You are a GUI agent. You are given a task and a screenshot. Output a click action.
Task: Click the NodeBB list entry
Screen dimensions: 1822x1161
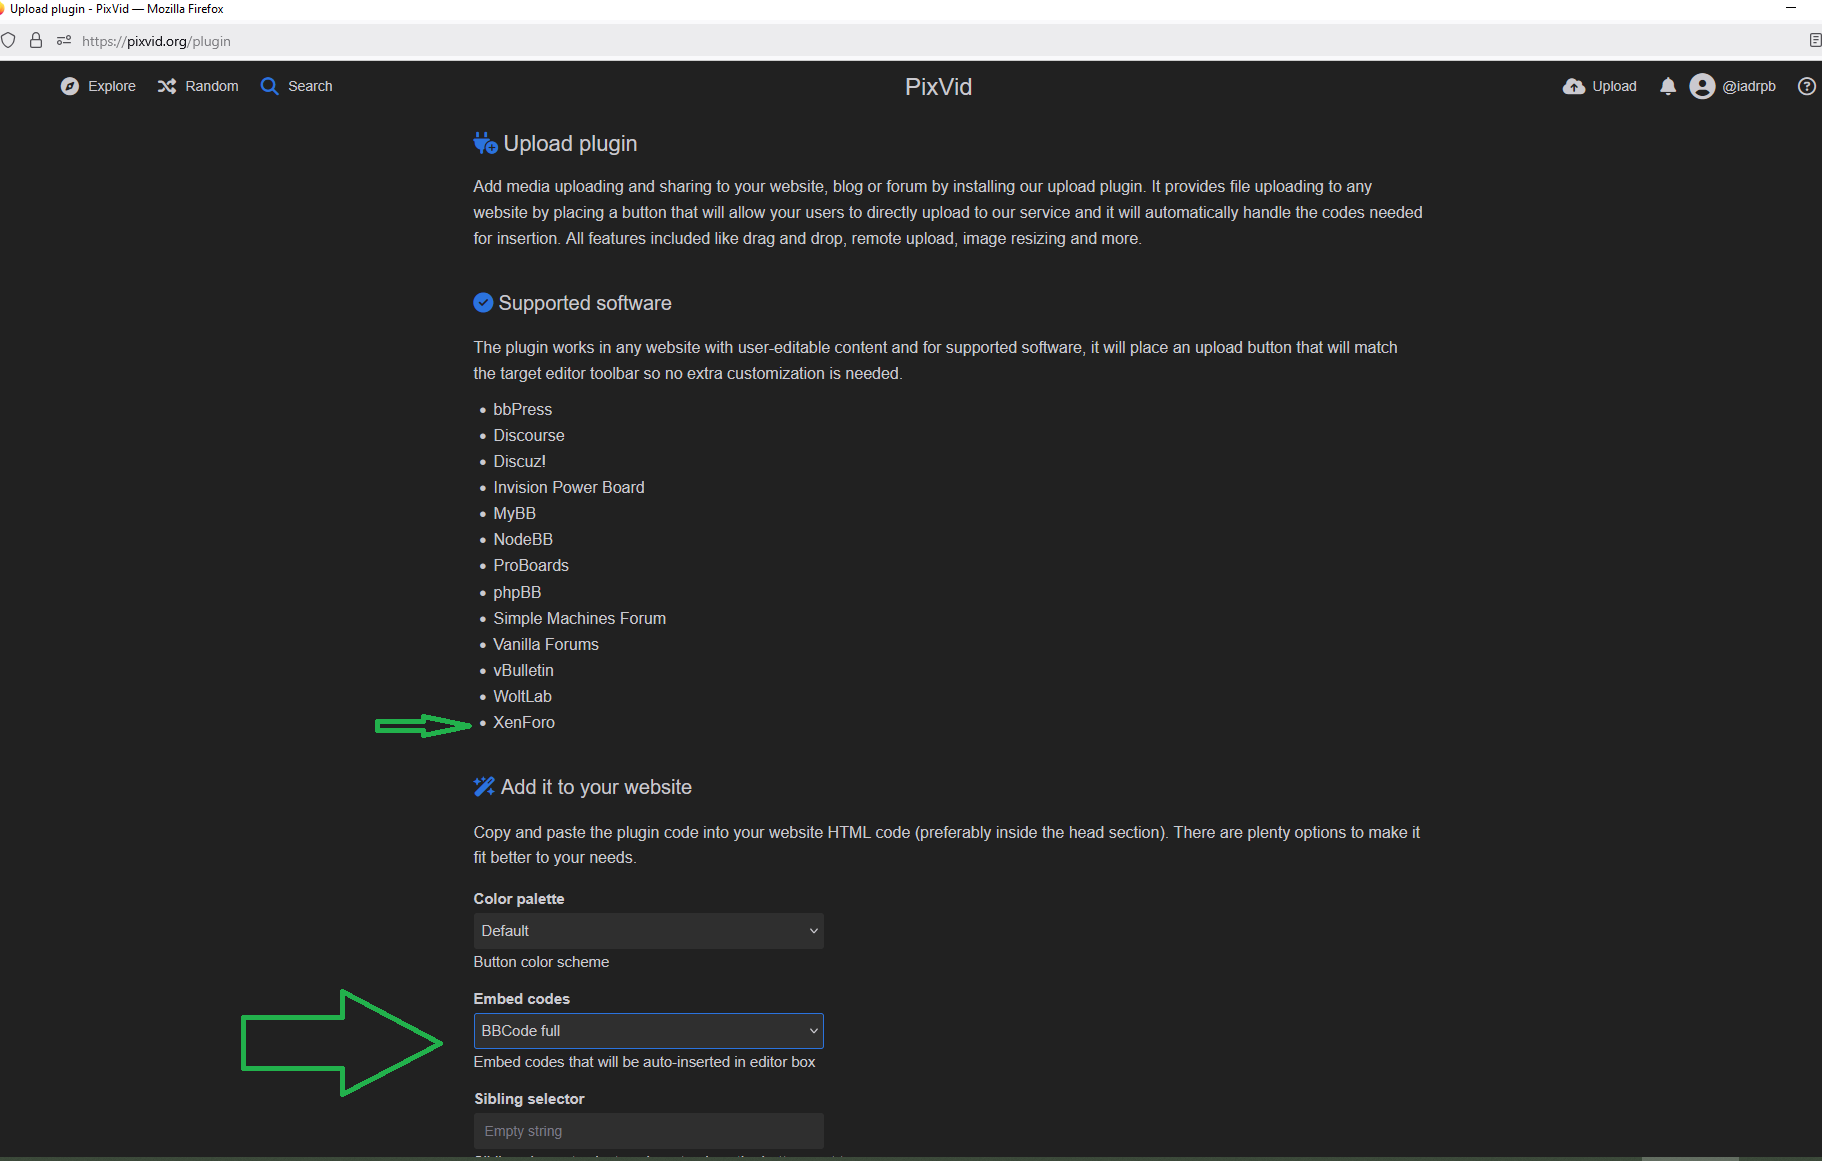pos(523,539)
